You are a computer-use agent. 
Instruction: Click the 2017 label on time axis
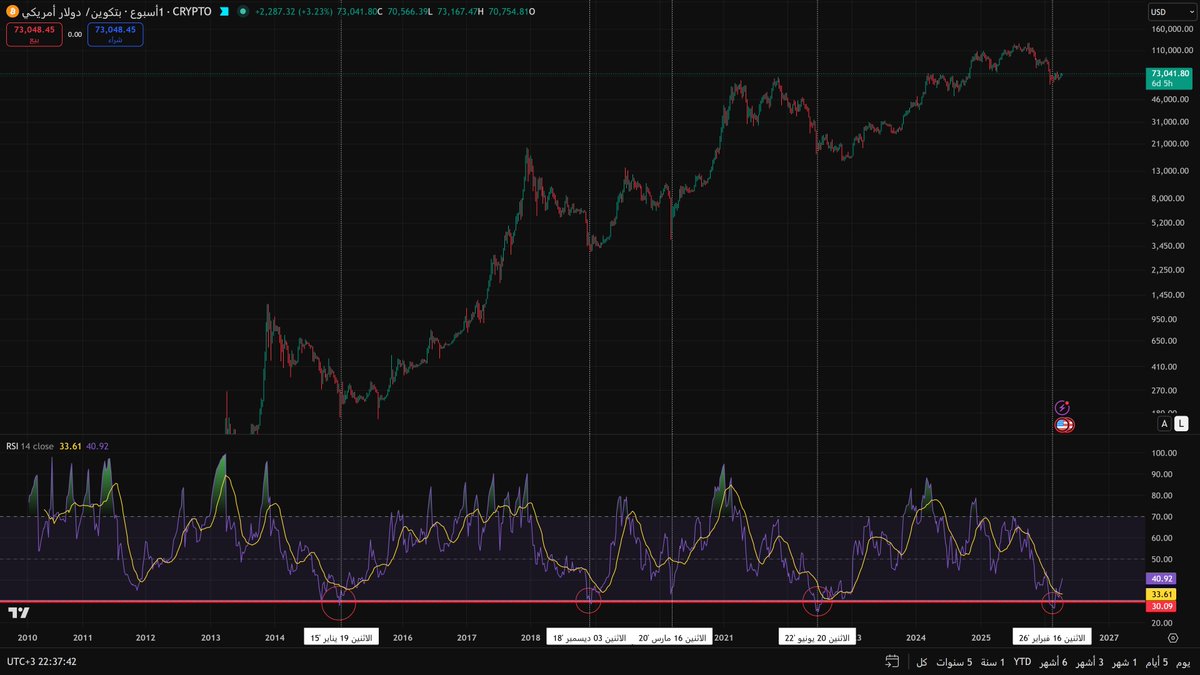pyautogui.click(x=466, y=637)
